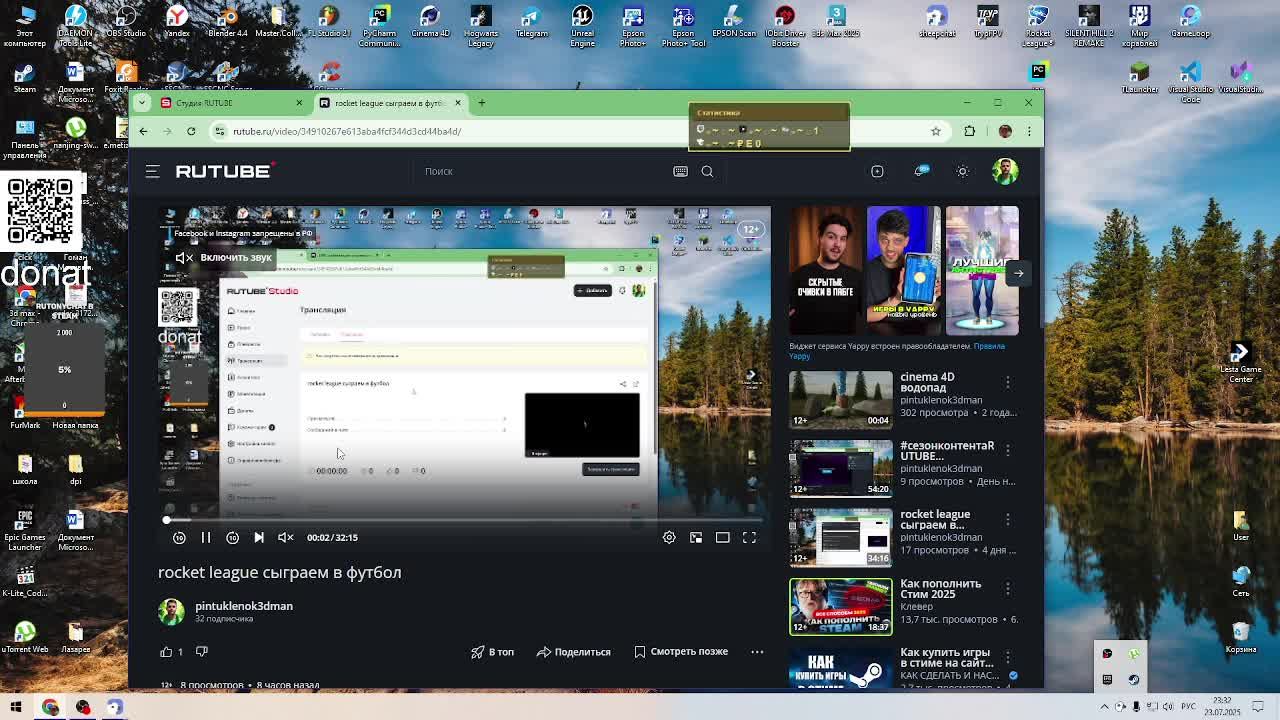
Task: Open the pintuklenok3dman channel name link
Action: pos(244,606)
